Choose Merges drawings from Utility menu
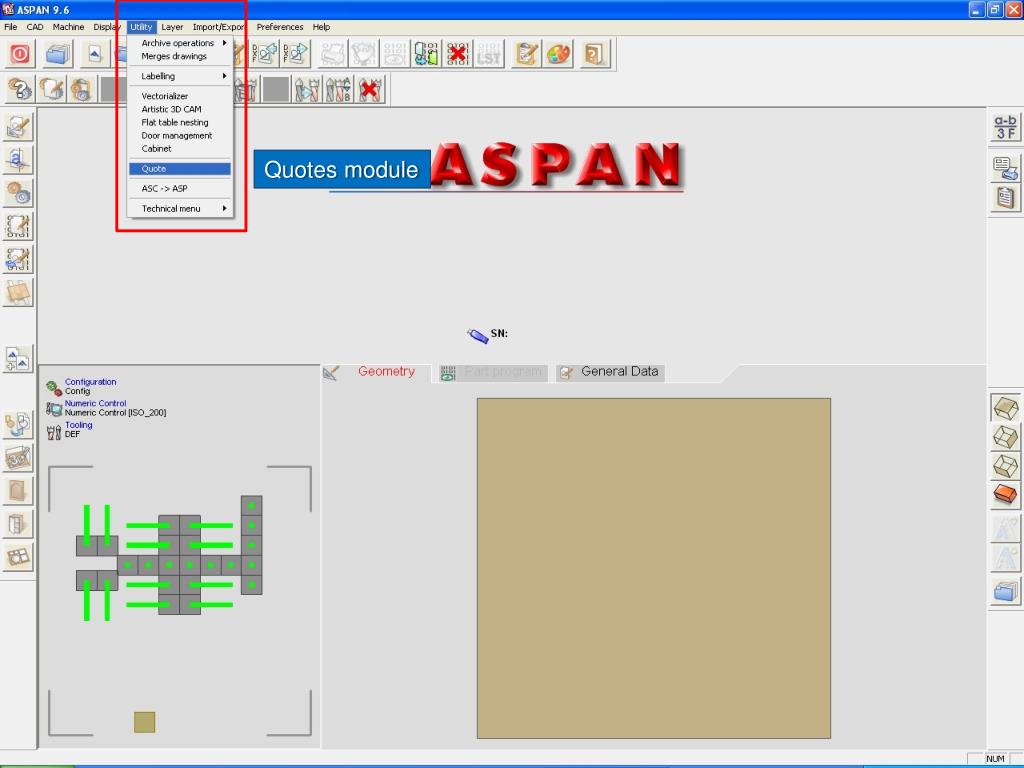1024x768 pixels. [x=180, y=56]
